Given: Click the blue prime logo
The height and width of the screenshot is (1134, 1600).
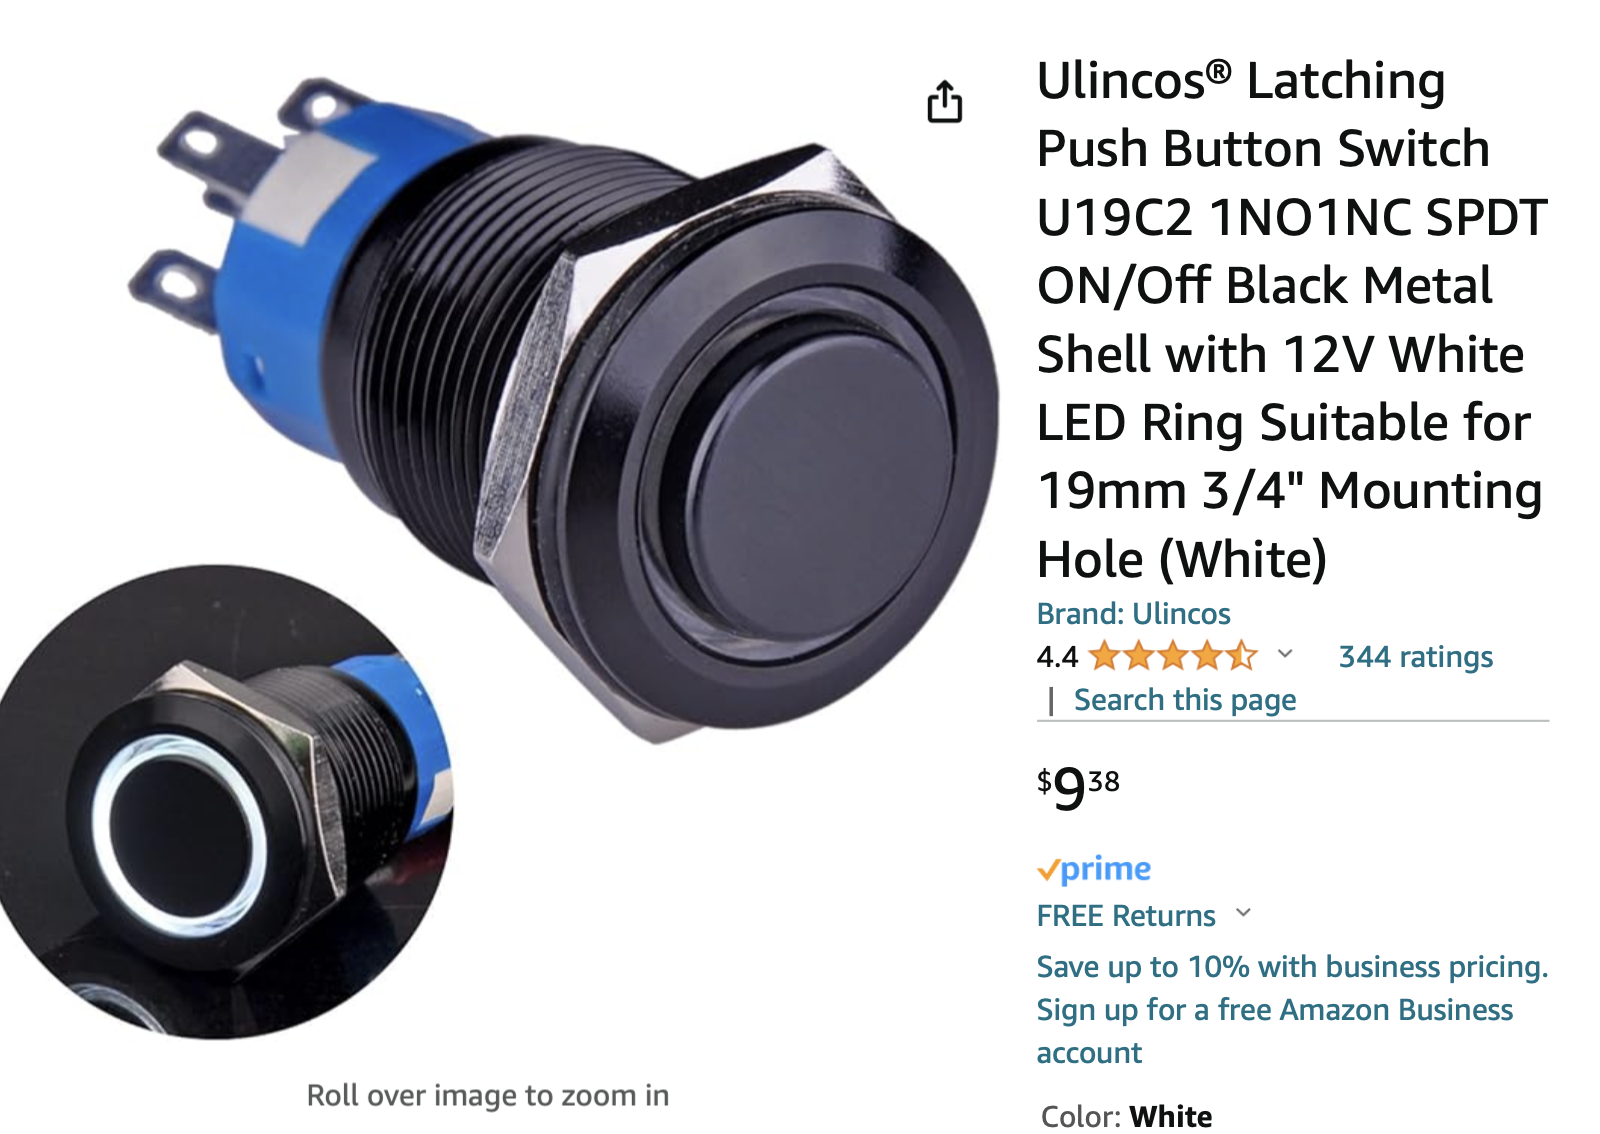Looking at the screenshot, I should 1106,869.
